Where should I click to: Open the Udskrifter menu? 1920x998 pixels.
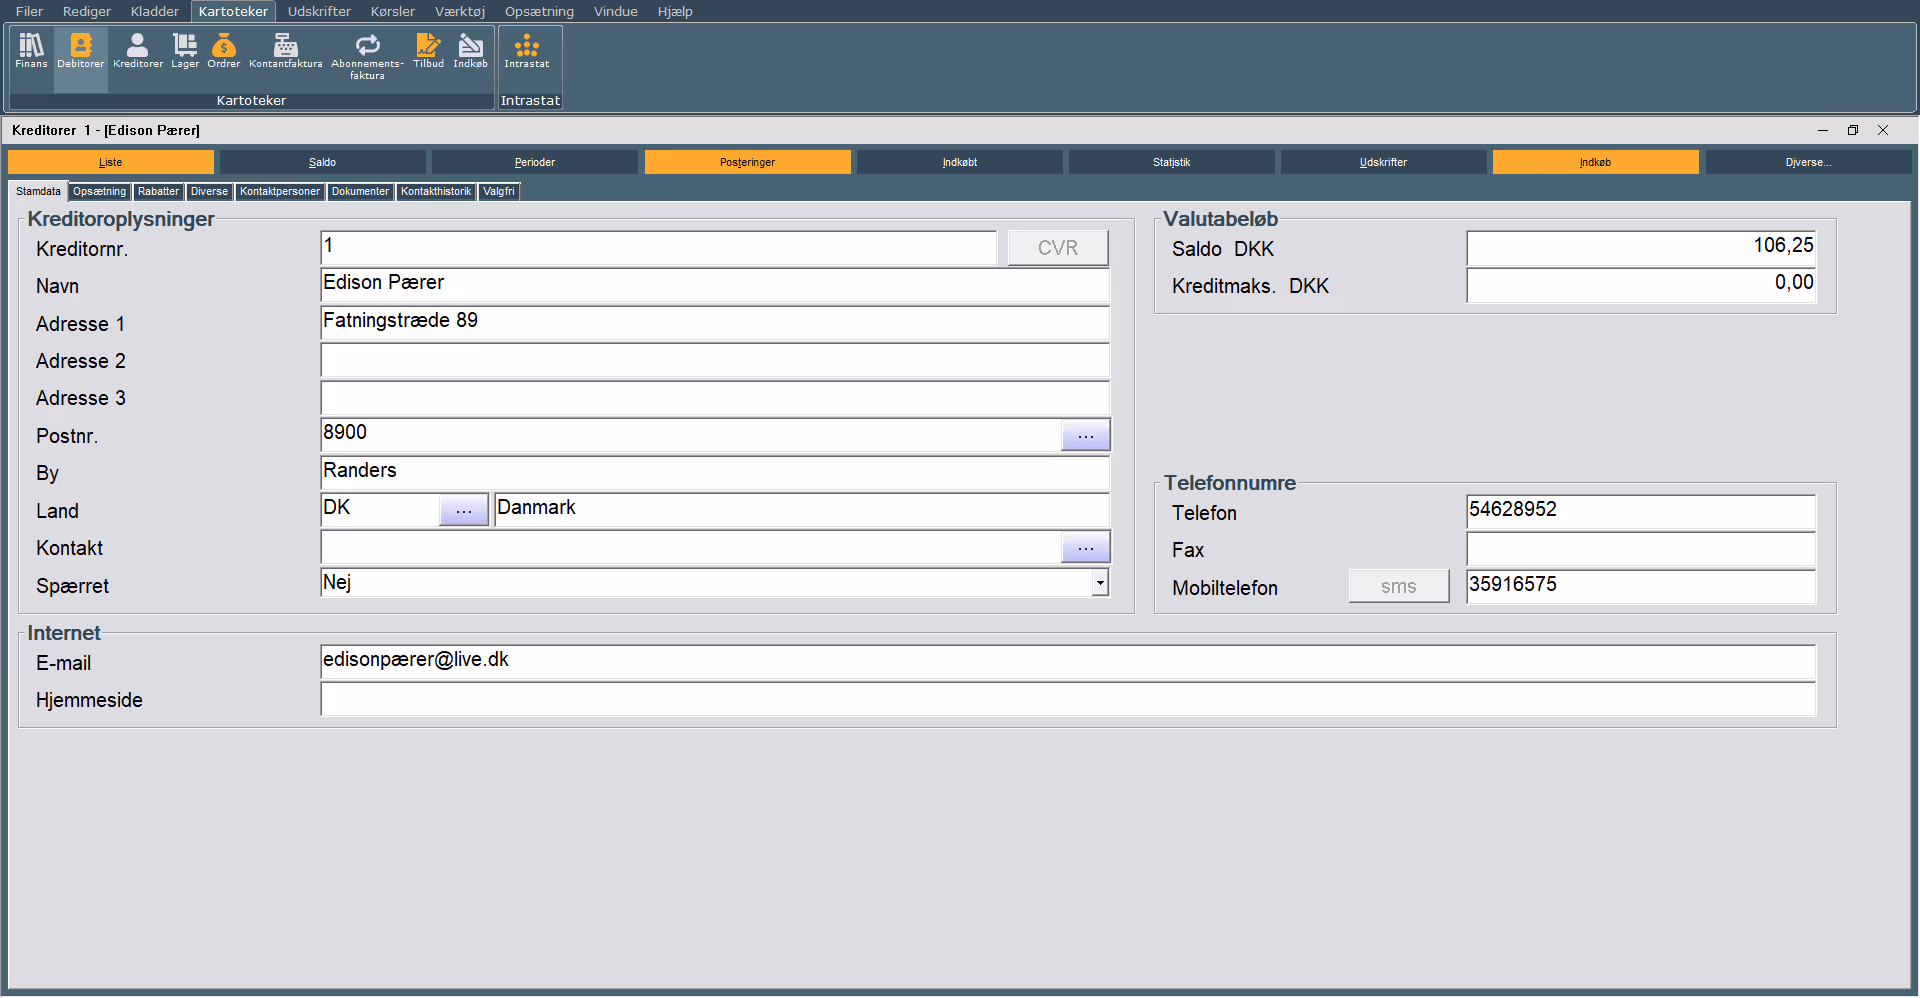click(x=319, y=11)
